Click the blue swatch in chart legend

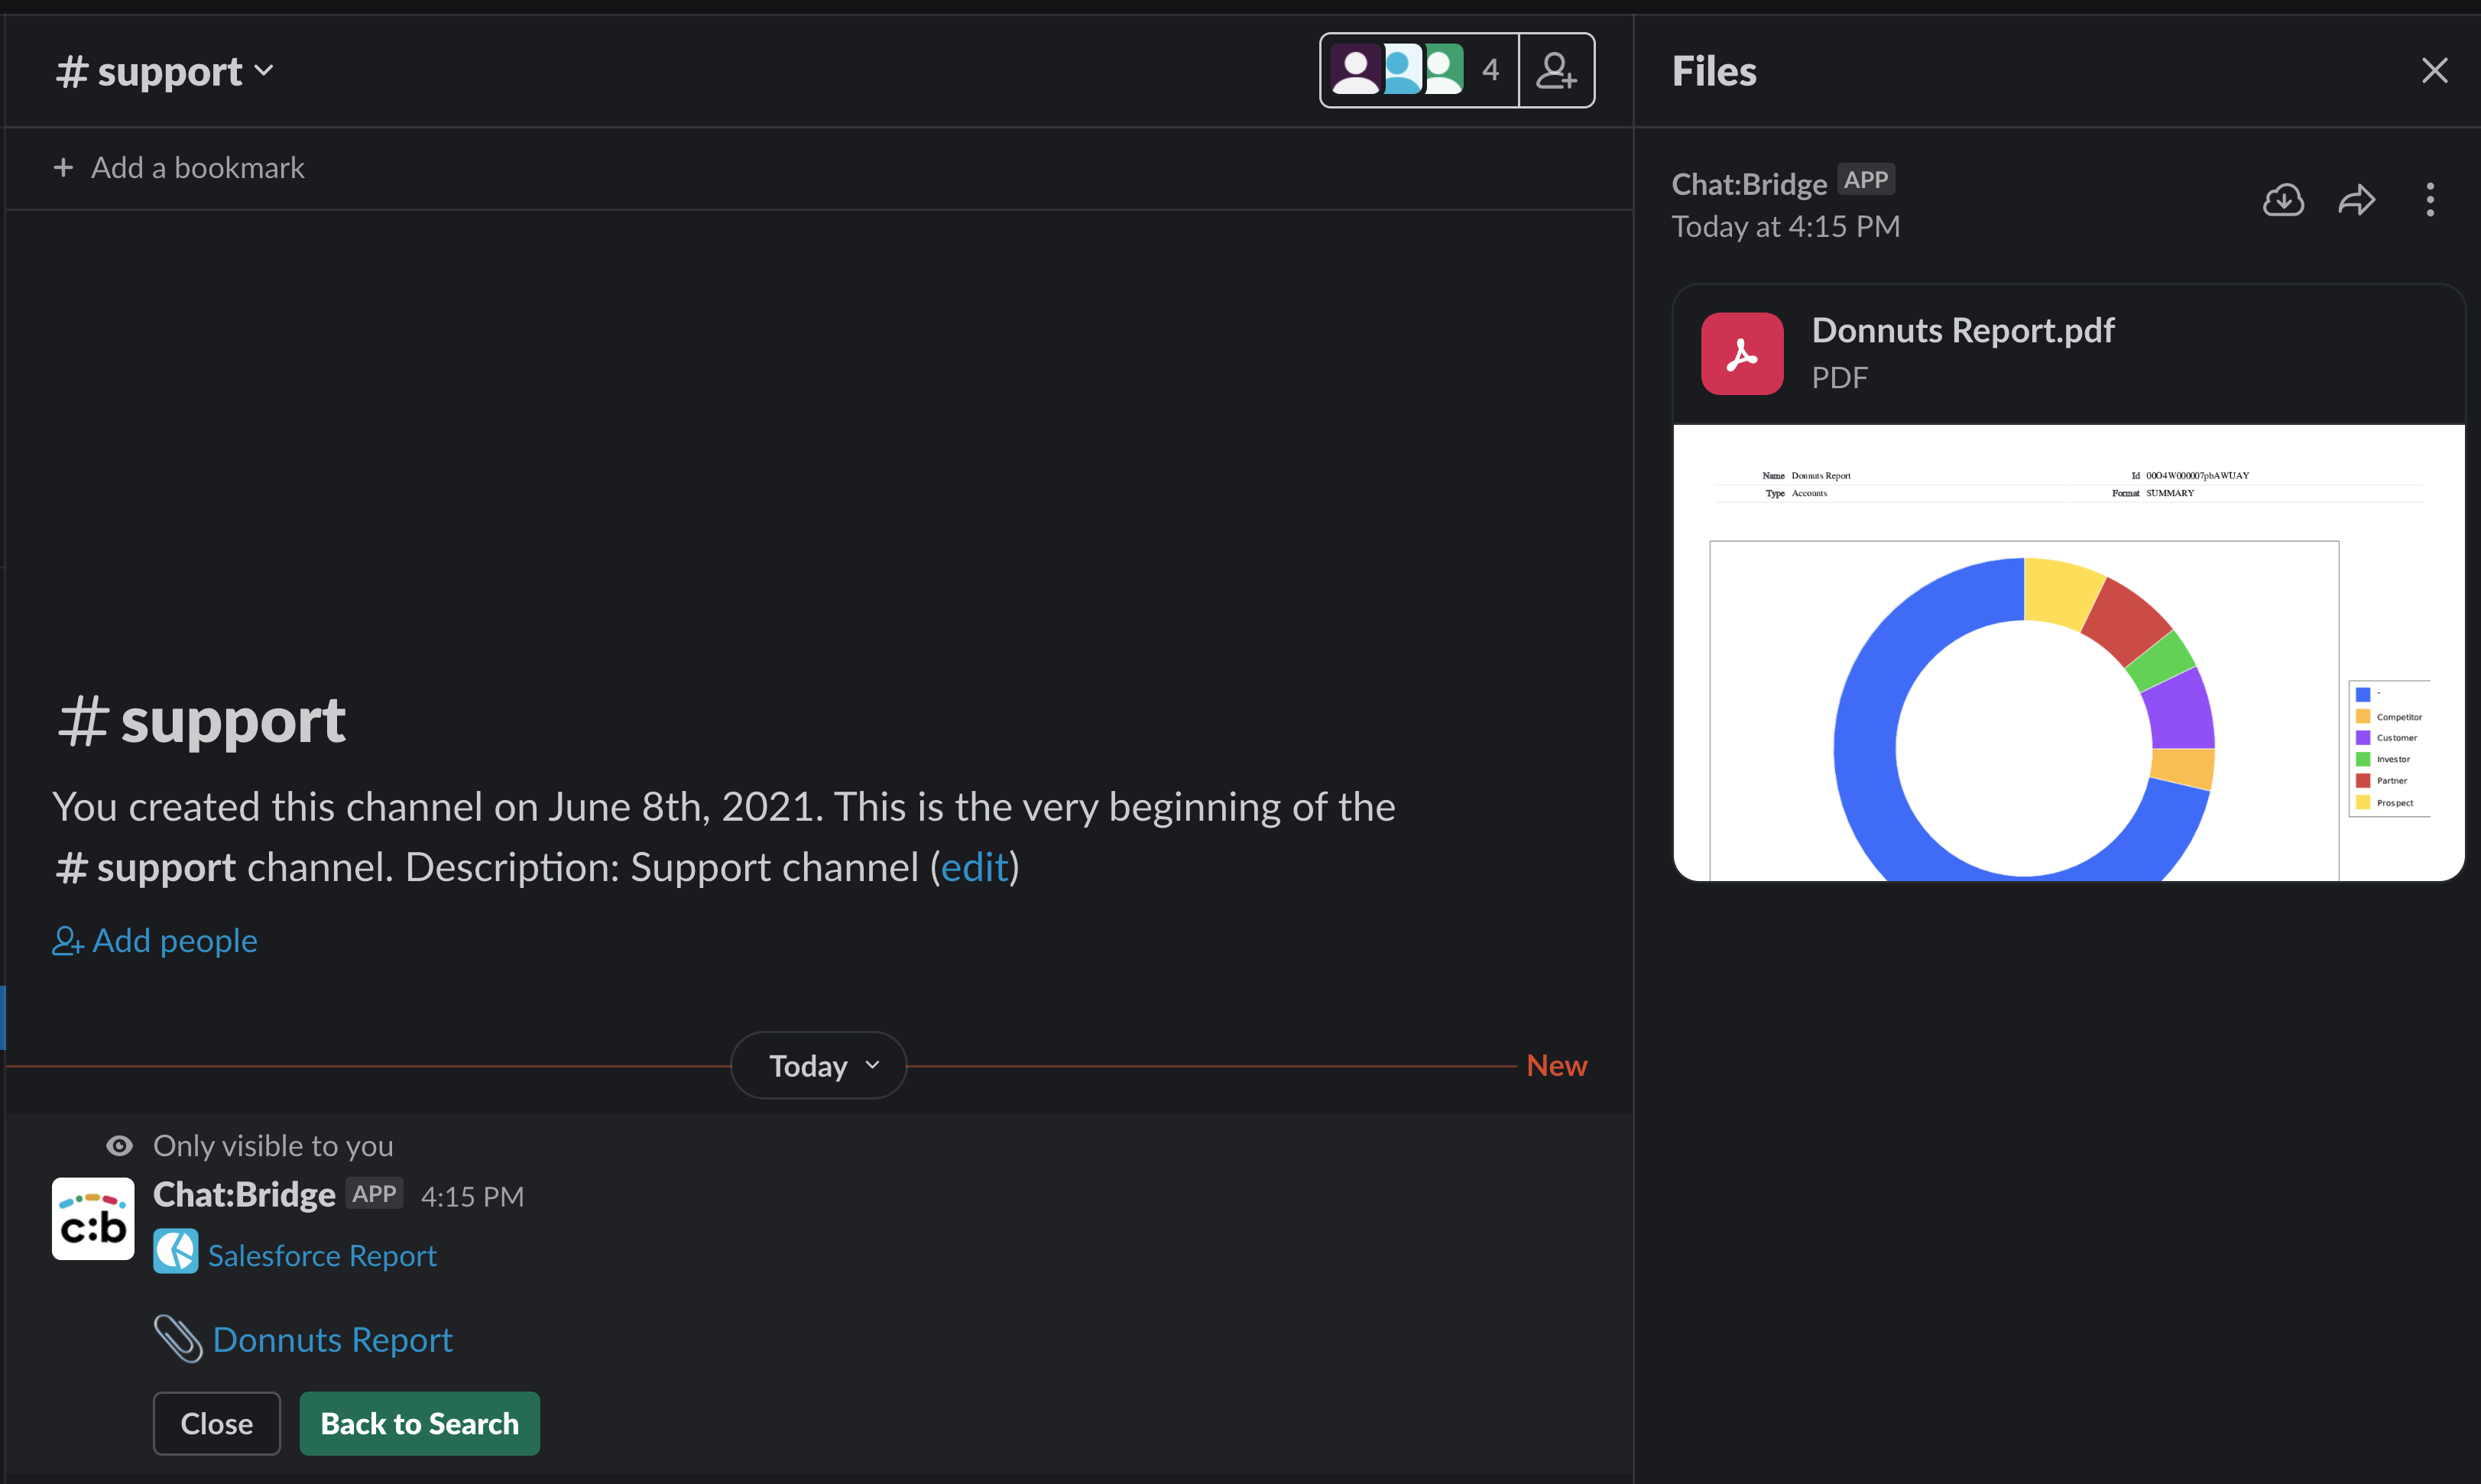2363,694
